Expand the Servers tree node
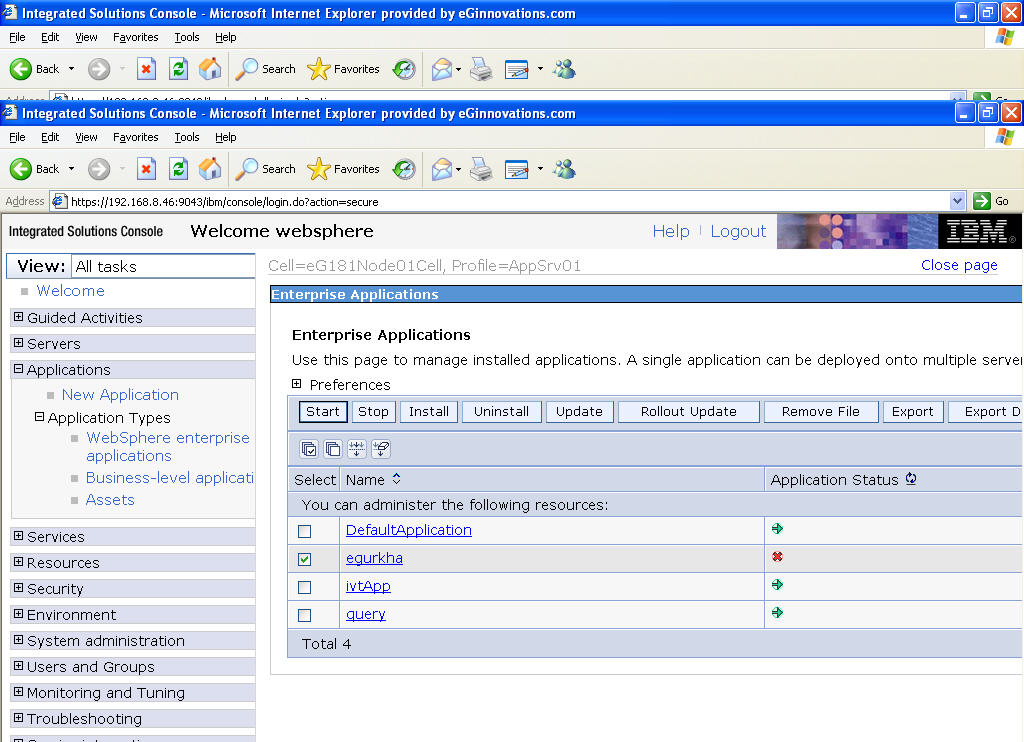The height and width of the screenshot is (742, 1024). click(18, 343)
